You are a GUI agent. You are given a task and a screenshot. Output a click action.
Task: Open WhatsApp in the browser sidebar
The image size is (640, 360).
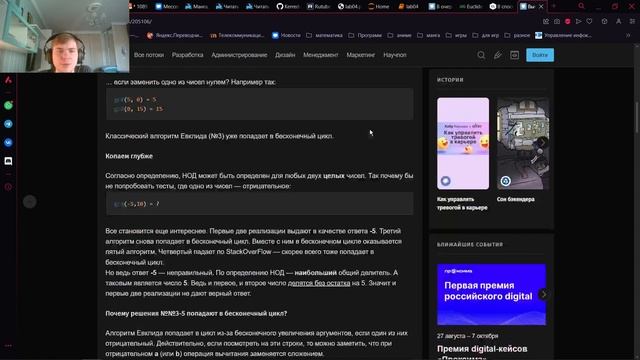pyautogui.click(x=8, y=105)
